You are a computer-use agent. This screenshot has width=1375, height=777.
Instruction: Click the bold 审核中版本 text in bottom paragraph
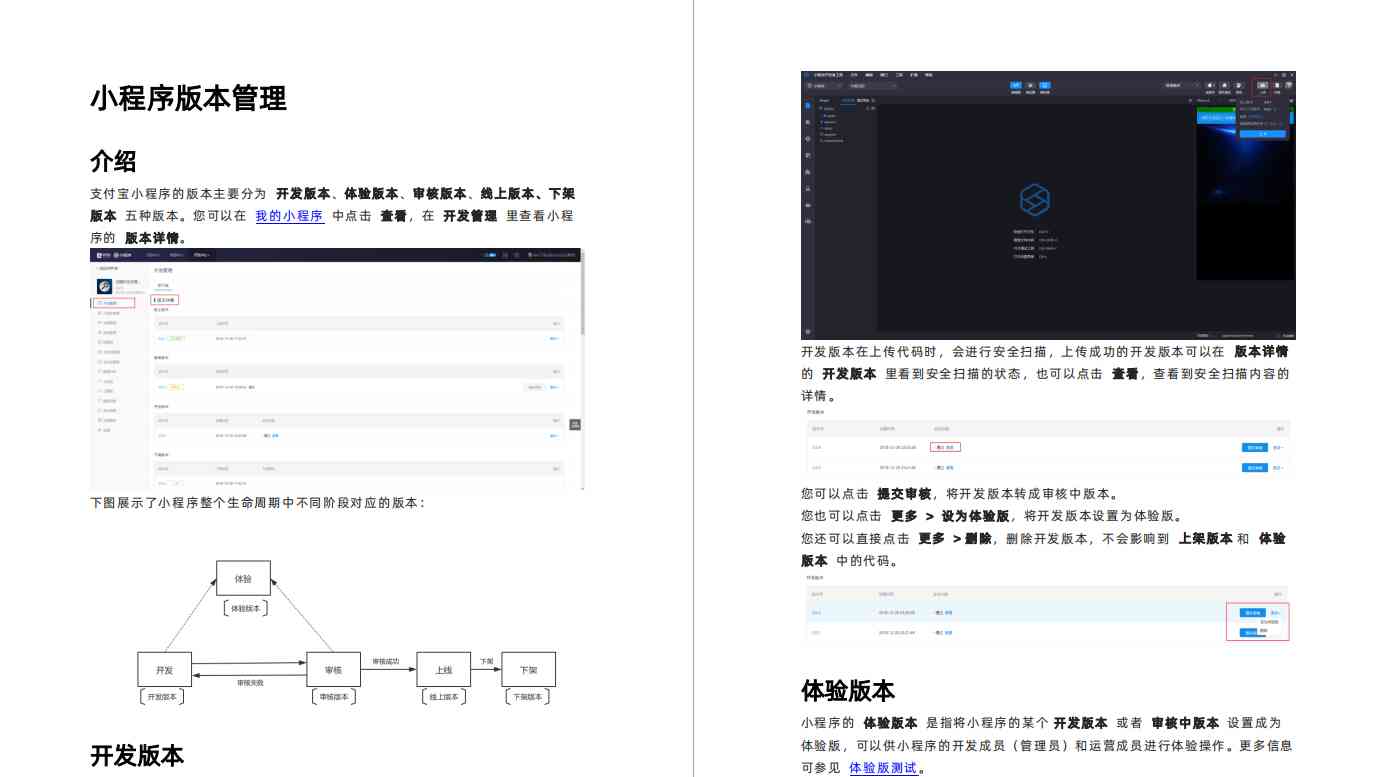pyautogui.click(x=1185, y=722)
